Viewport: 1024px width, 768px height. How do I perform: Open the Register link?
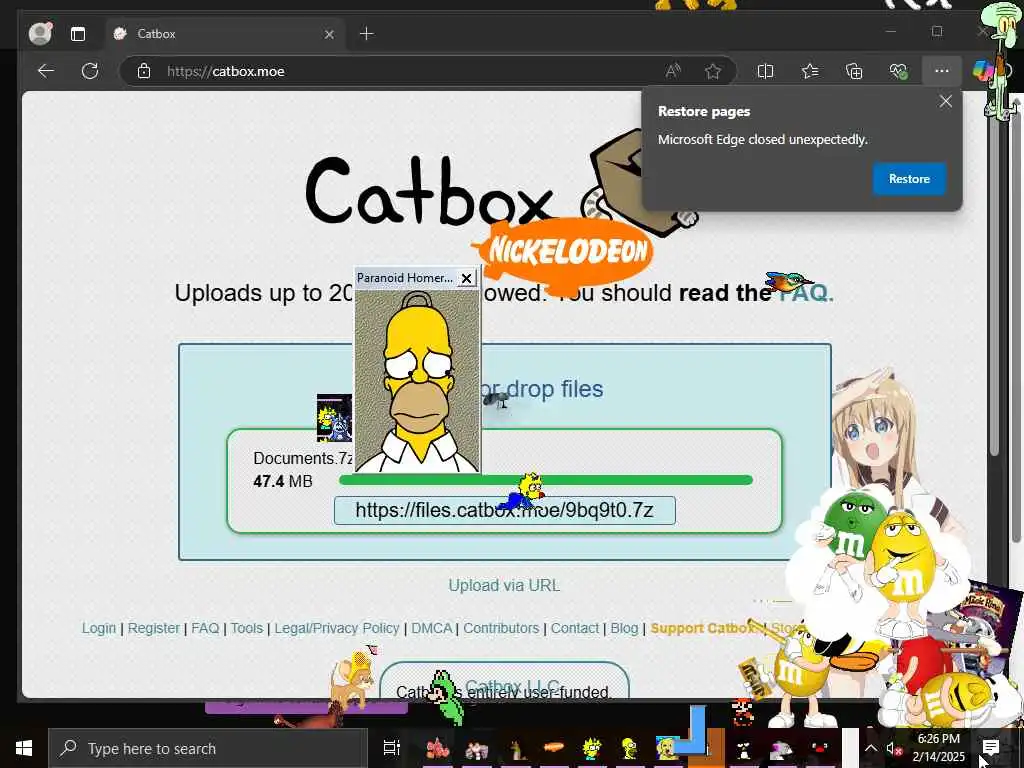tap(153, 628)
